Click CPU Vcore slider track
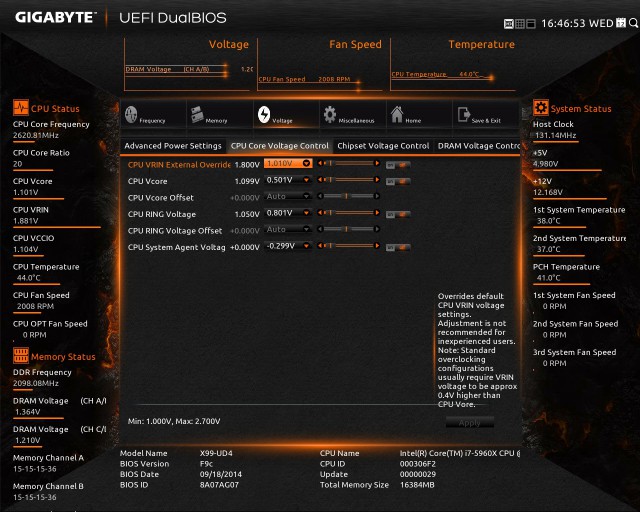The image size is (640, 512). coord(349,180)
